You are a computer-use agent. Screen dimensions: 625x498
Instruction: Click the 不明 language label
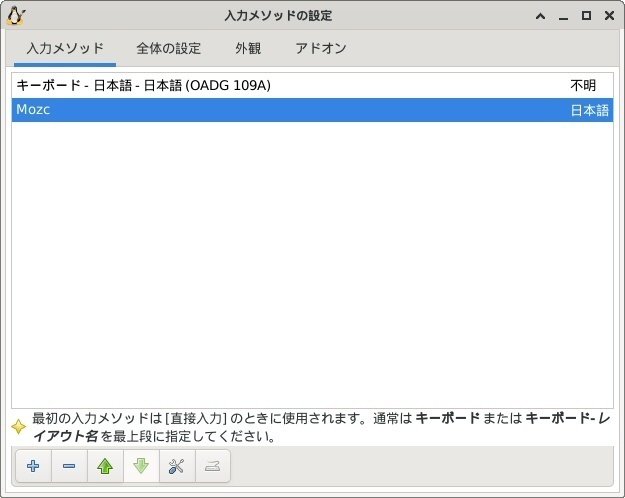[x=583, y=85]
